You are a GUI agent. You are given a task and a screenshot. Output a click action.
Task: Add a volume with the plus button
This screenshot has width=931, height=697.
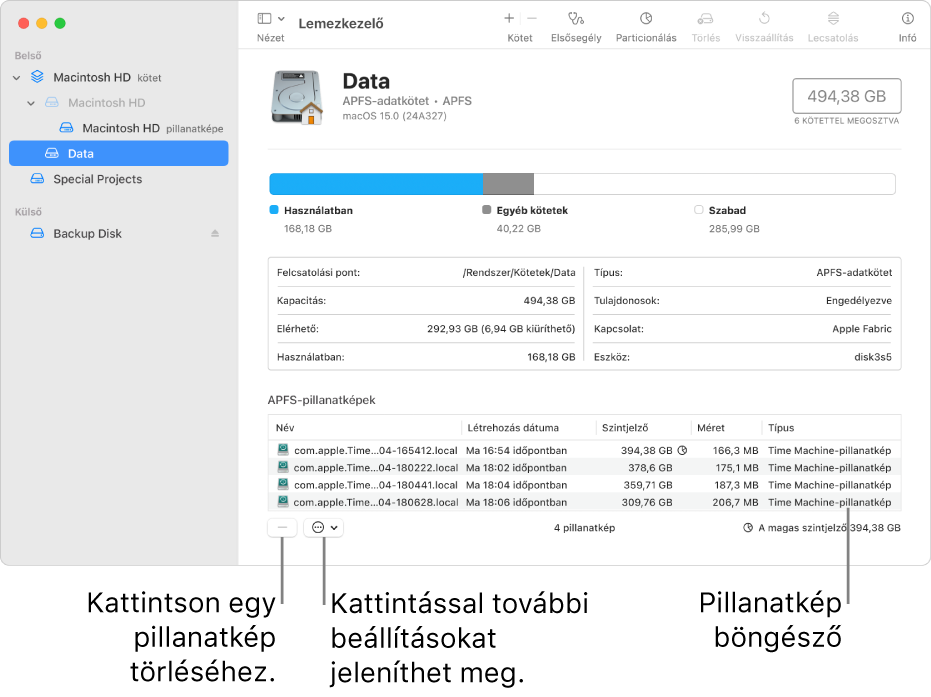point(509,18)
